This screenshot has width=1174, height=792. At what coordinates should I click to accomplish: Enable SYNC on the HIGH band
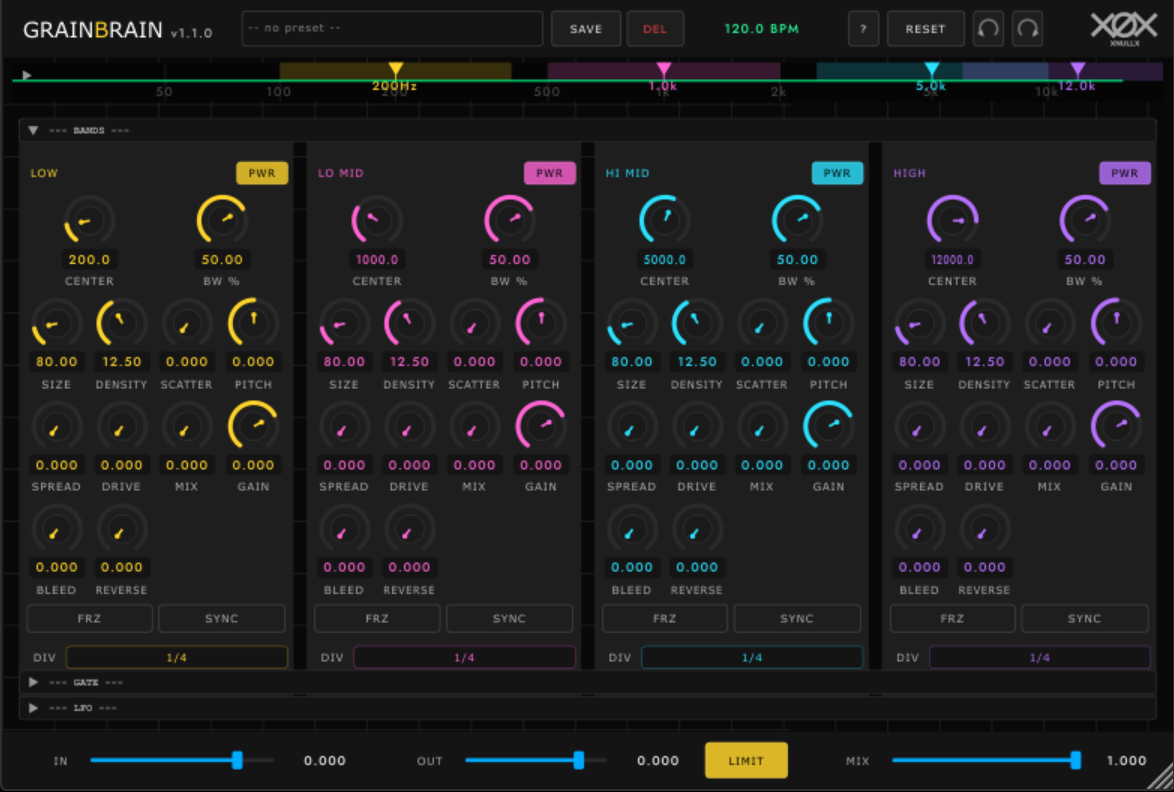[x=1084, y=618]
